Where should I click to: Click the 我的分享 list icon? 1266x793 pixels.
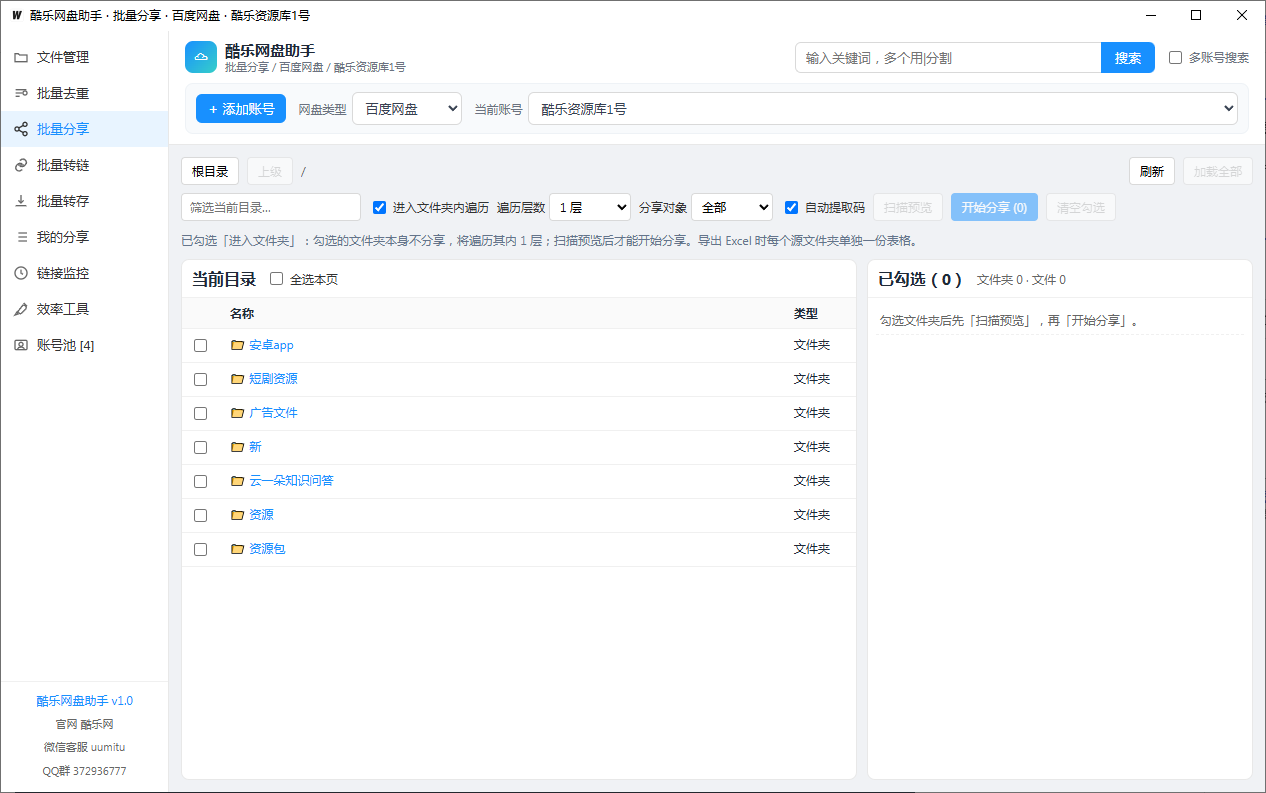pyautogui.click(x=21, y=238)
